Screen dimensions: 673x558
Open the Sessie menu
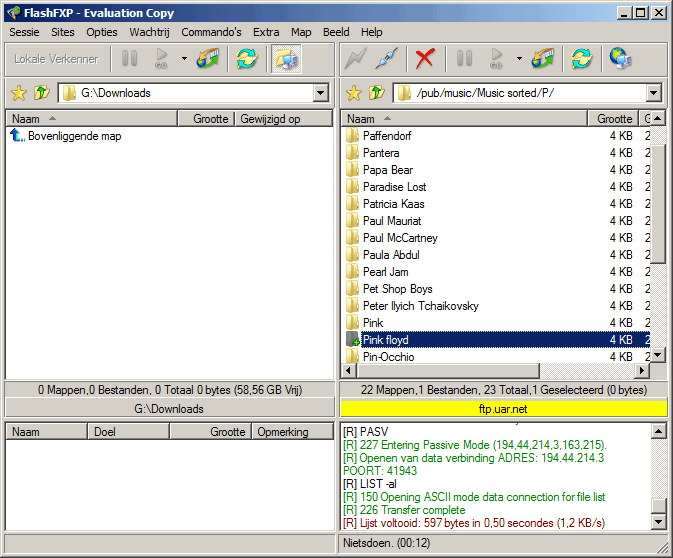click(x=24, y=32)
